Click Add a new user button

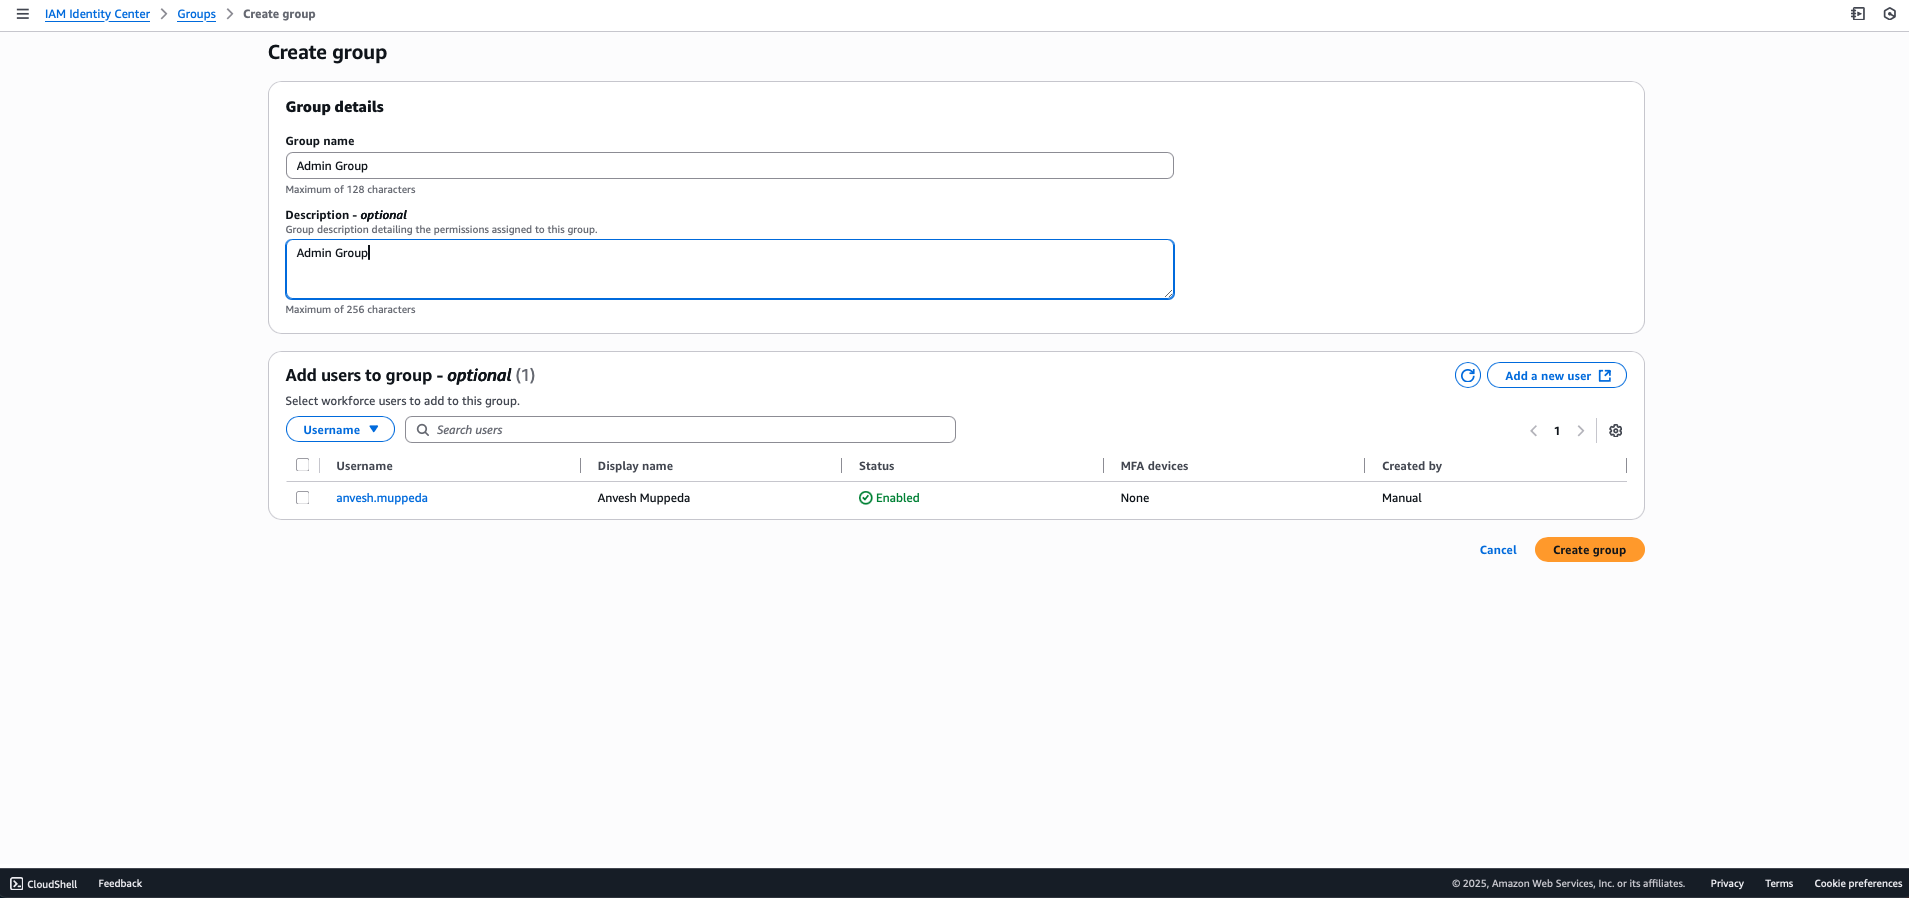[x=1556, y=376]
